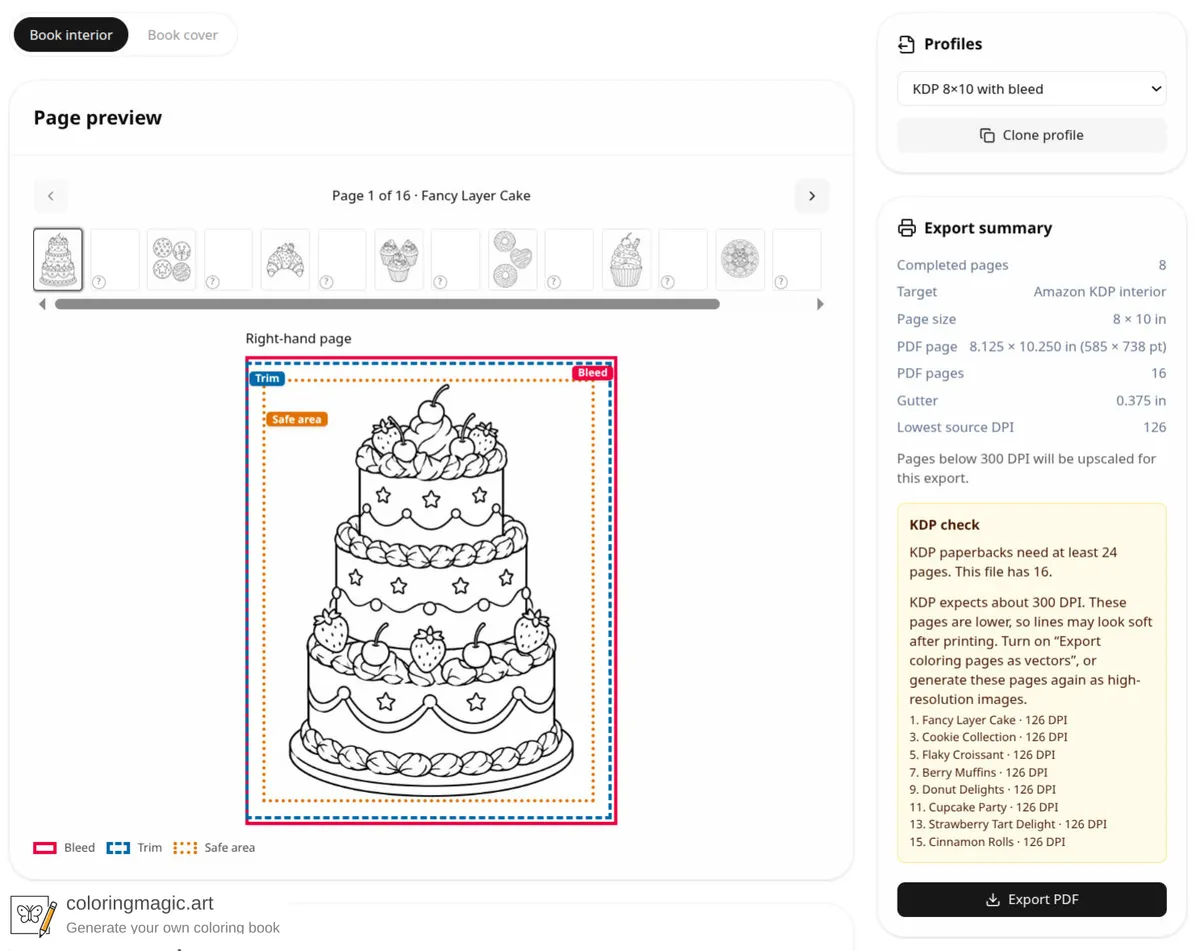The width and height of the screenshot is (1200, 951).
Task: Click the Clone profile button
Action: coord(1032,135)
